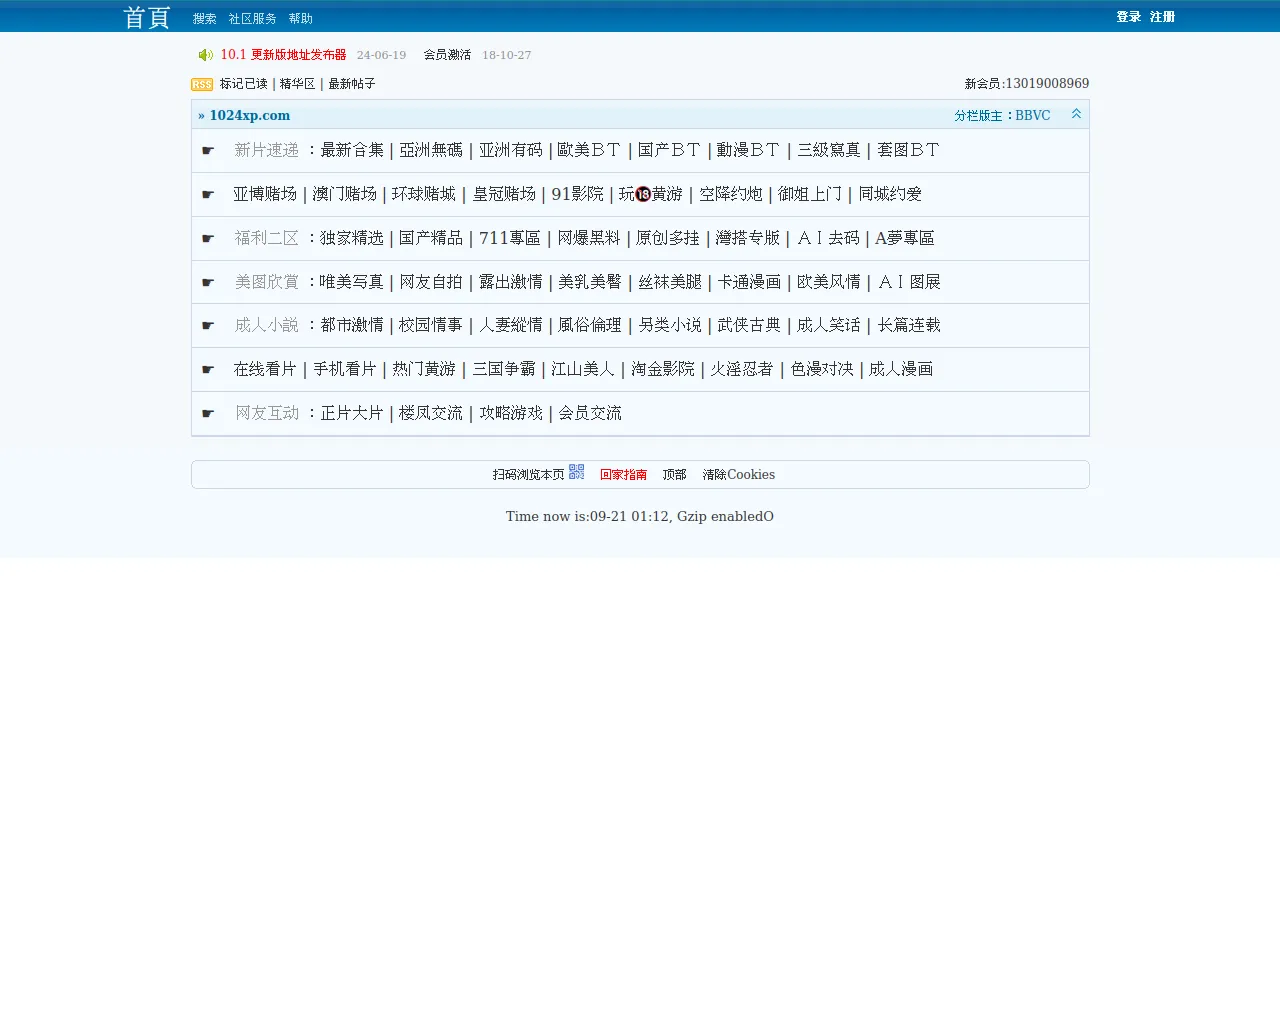Click the date 18-10-27
This screenshot has height=1024, width=1280.
[507, 55]
